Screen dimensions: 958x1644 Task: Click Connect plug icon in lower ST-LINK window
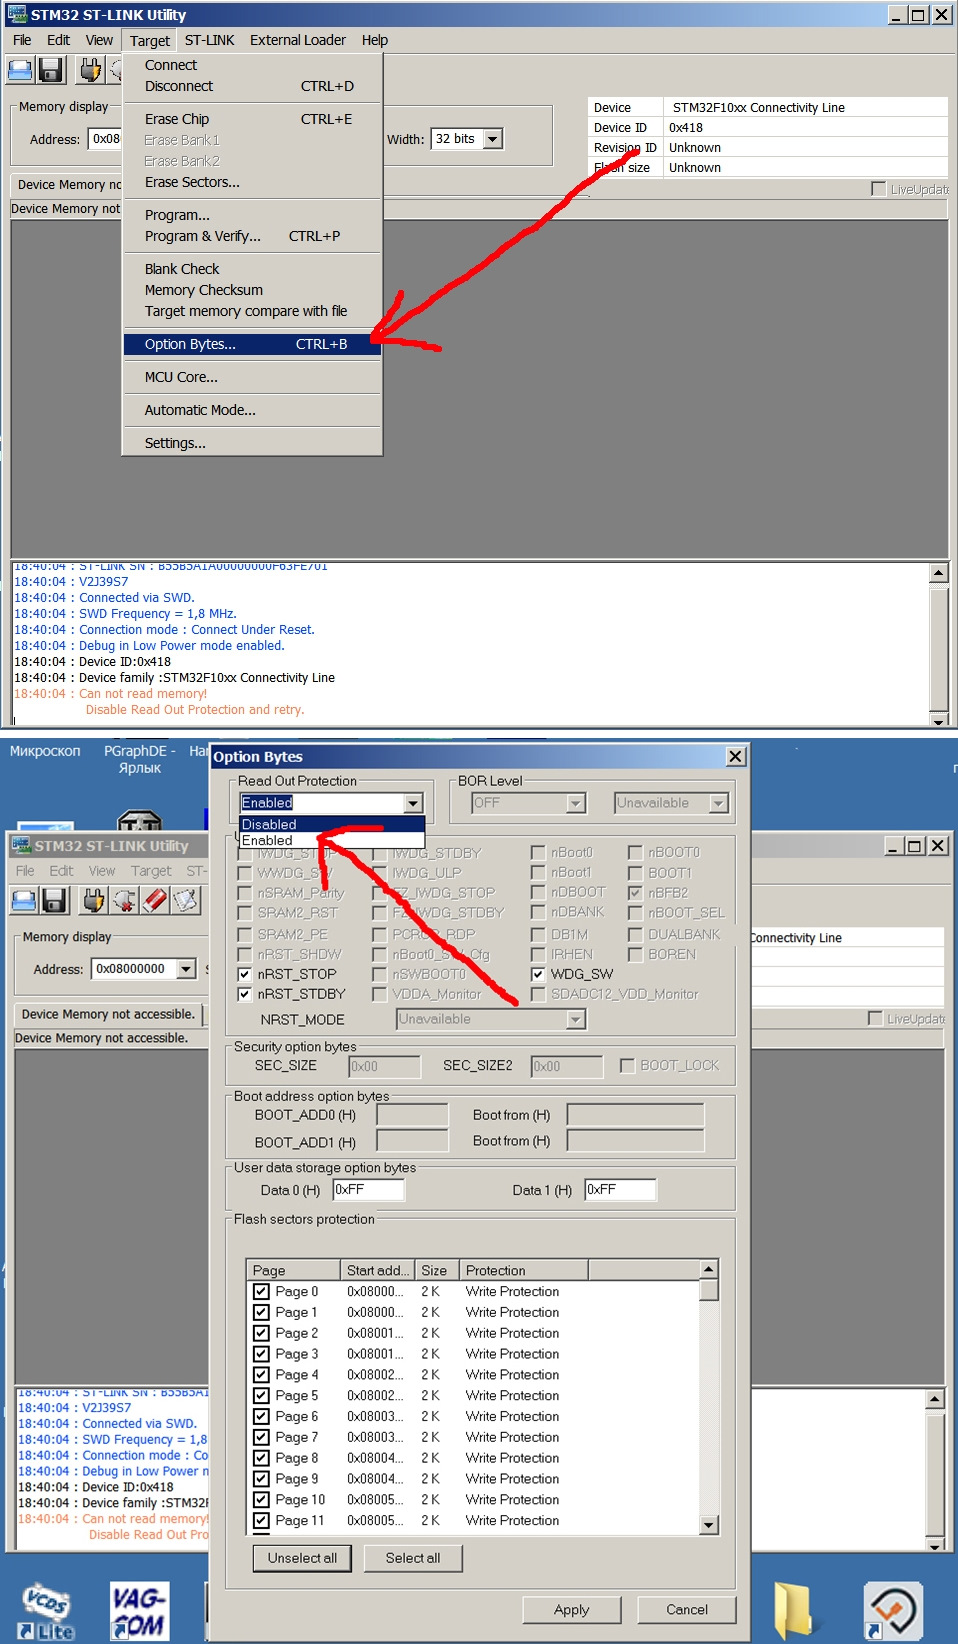pos(93,900)
